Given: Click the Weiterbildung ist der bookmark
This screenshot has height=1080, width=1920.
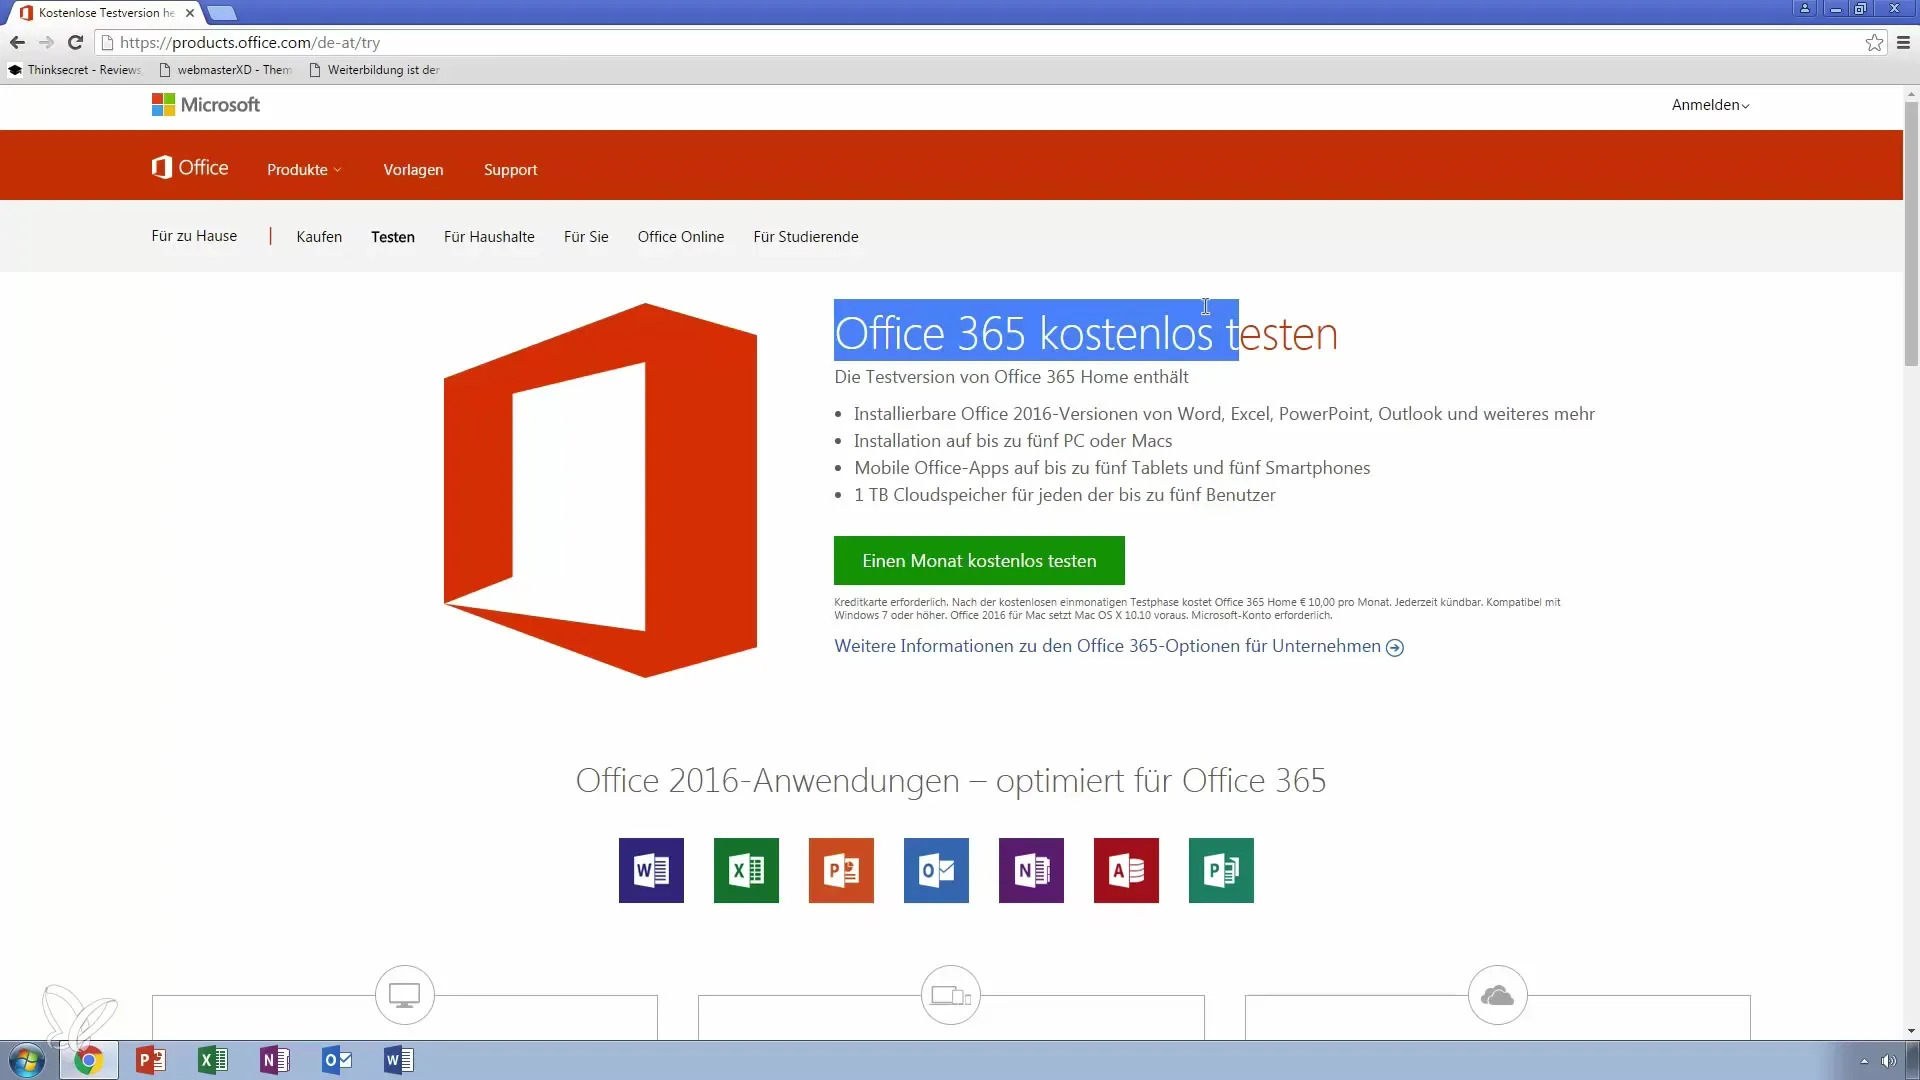Looking at the screenshot, I should 375,70.
